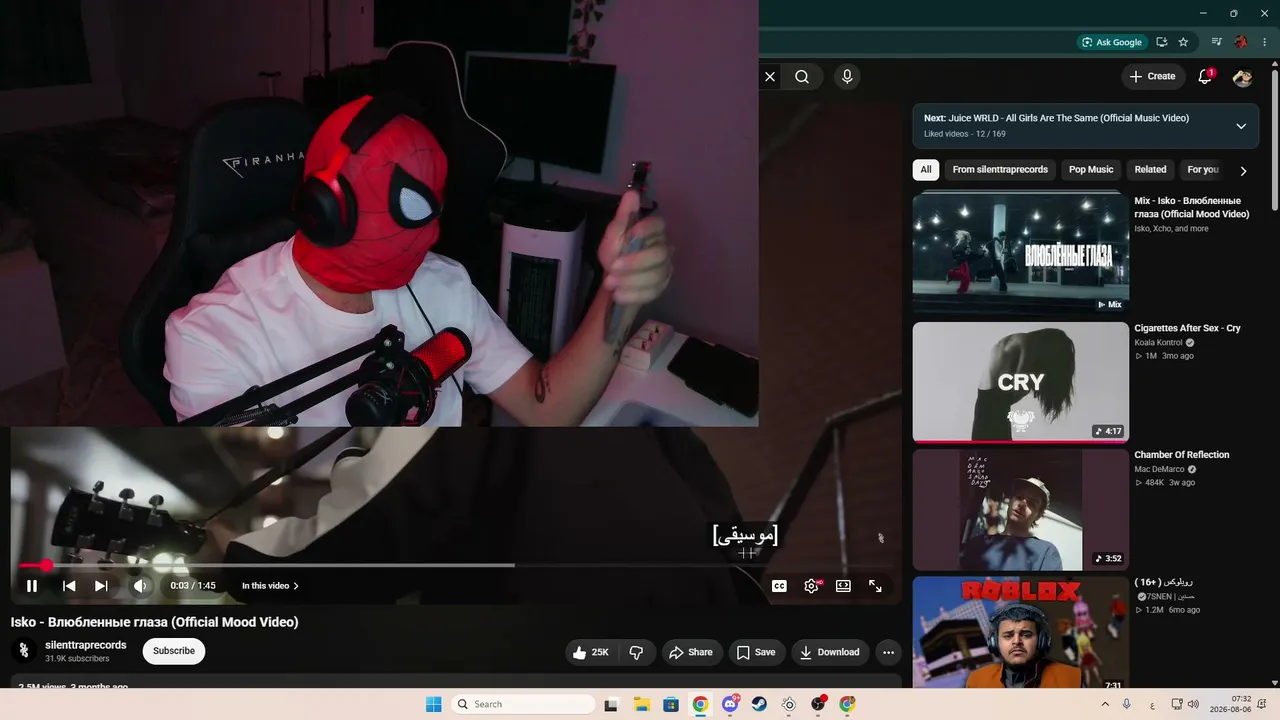Open the YouTube account avatar menu

point(1243,77)
